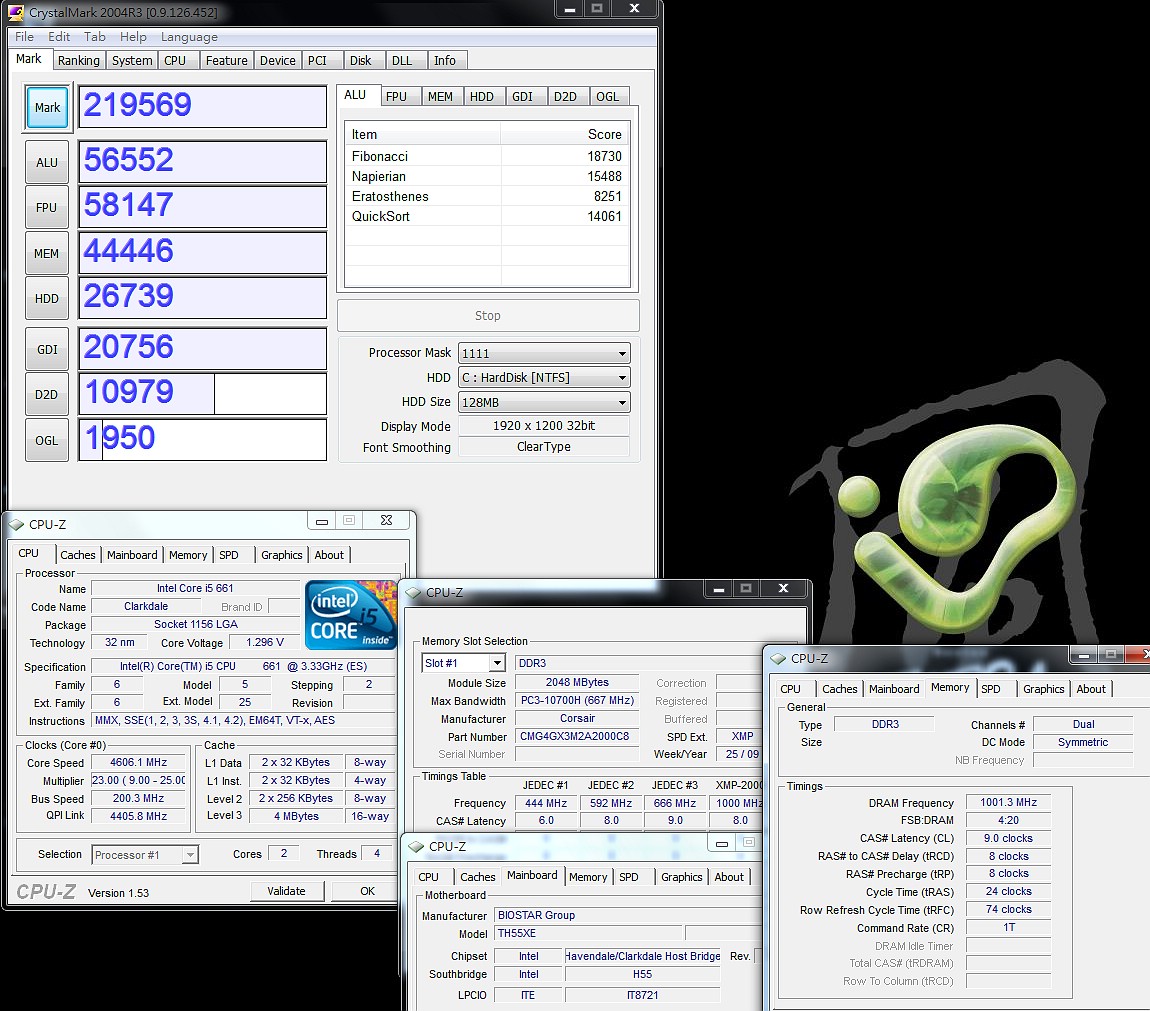Click the OGL score progress bar 1950

[202, 439]
